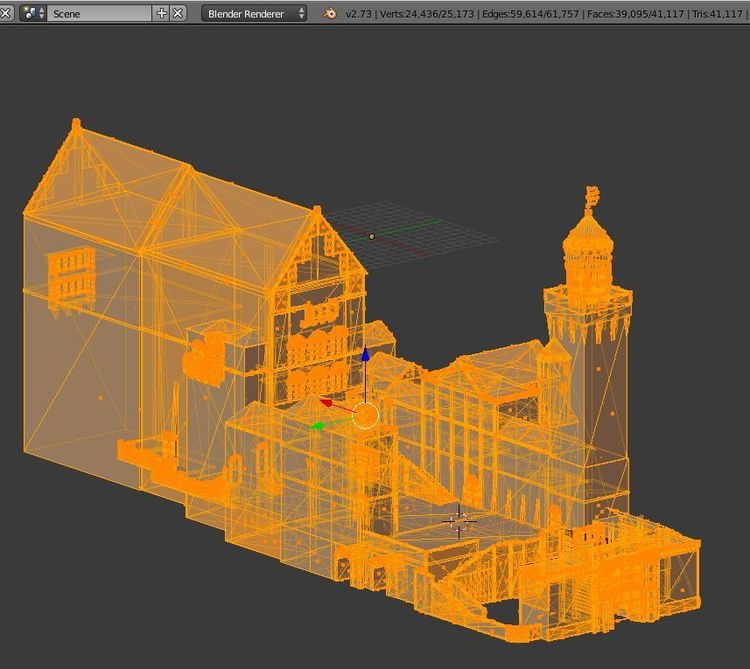This screenshot has width=750, height=669.
Task: Add a new scene with plus button
Action: [162, 13]
